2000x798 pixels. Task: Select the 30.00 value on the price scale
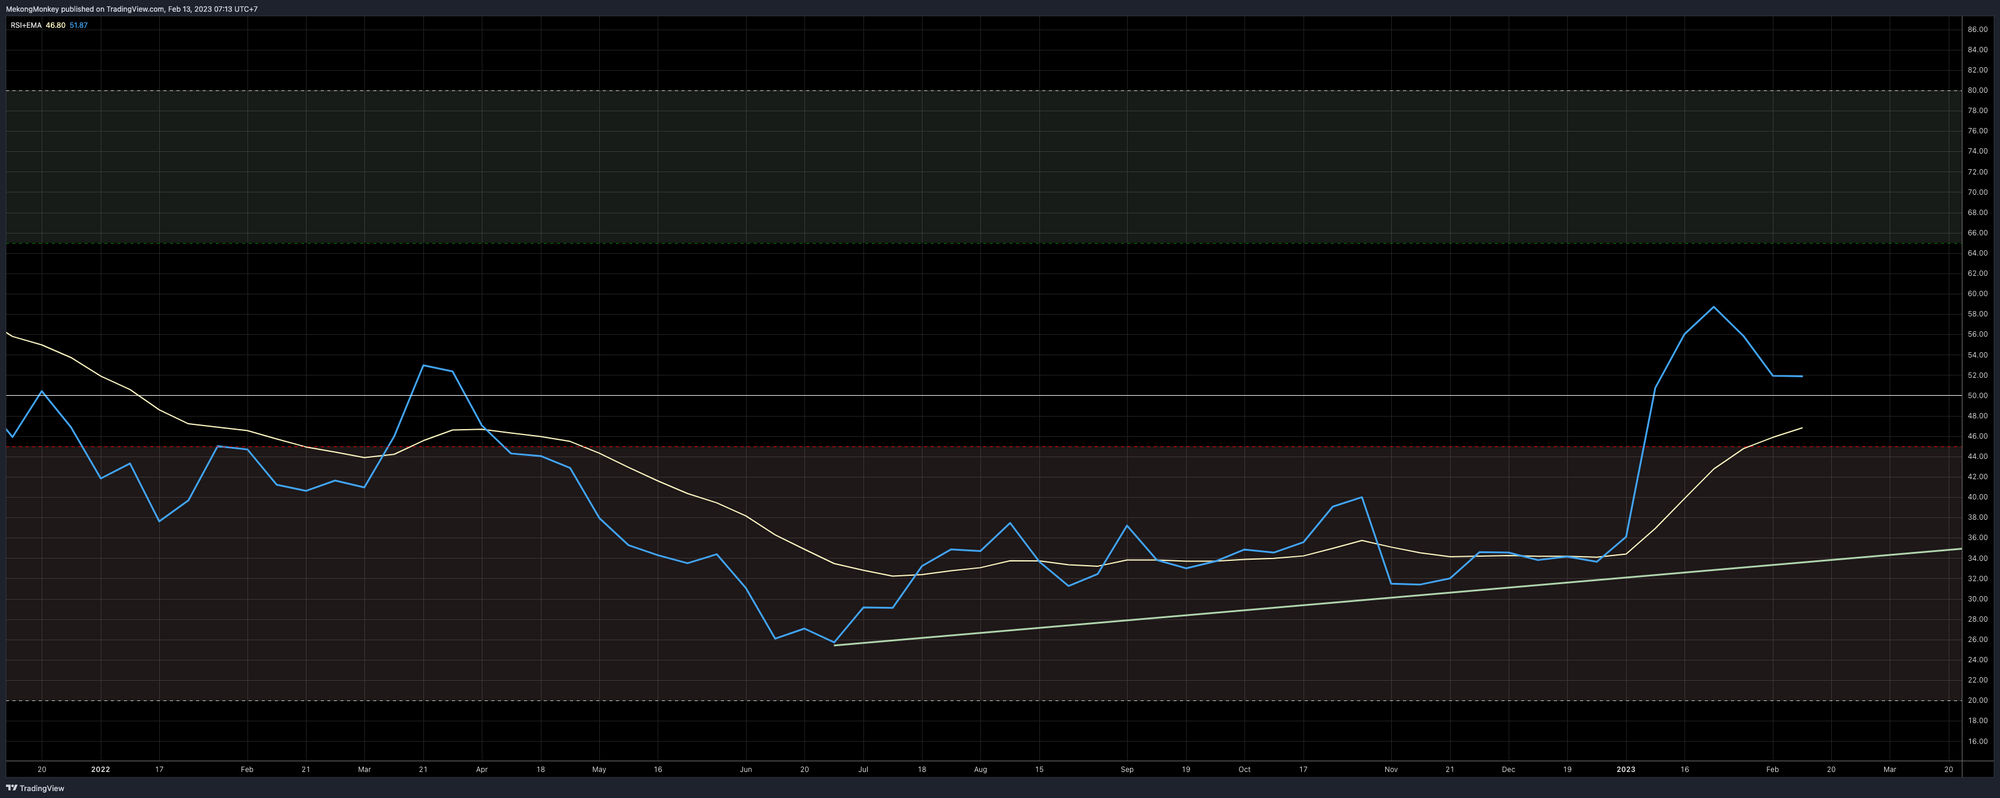click(x=1977, y=599)
